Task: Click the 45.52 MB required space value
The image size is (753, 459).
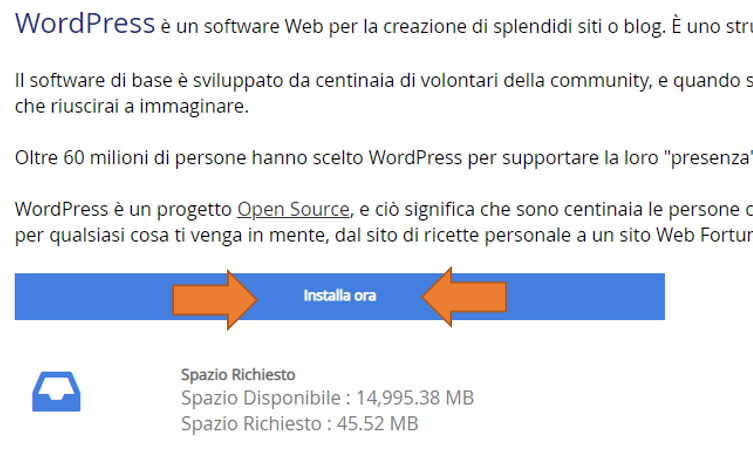Action: [x=377, y=424]
